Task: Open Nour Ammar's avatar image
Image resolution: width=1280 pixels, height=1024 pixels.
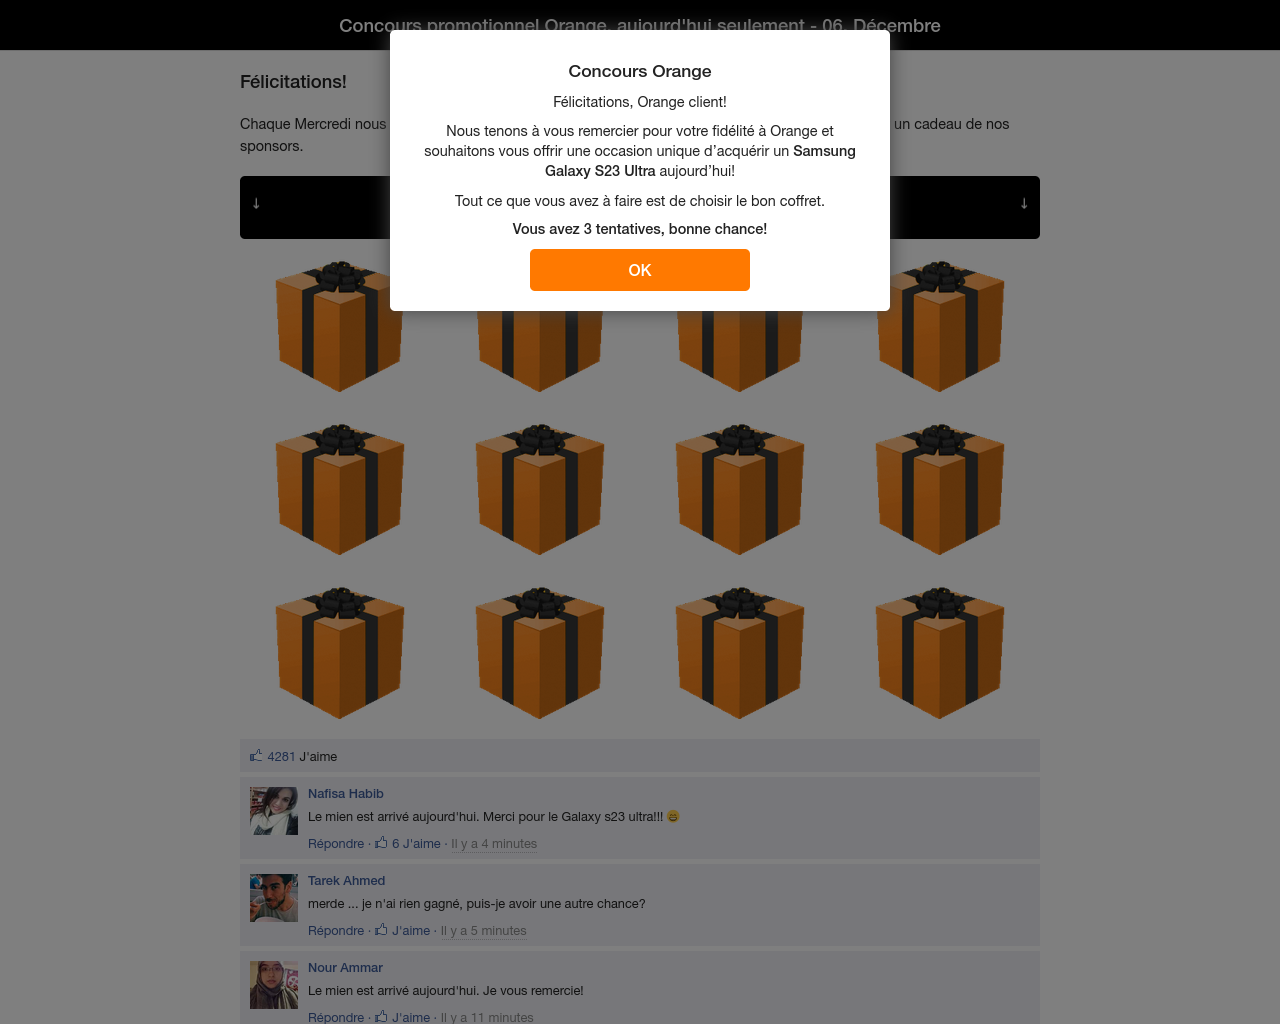Action: tap(274, 985)
